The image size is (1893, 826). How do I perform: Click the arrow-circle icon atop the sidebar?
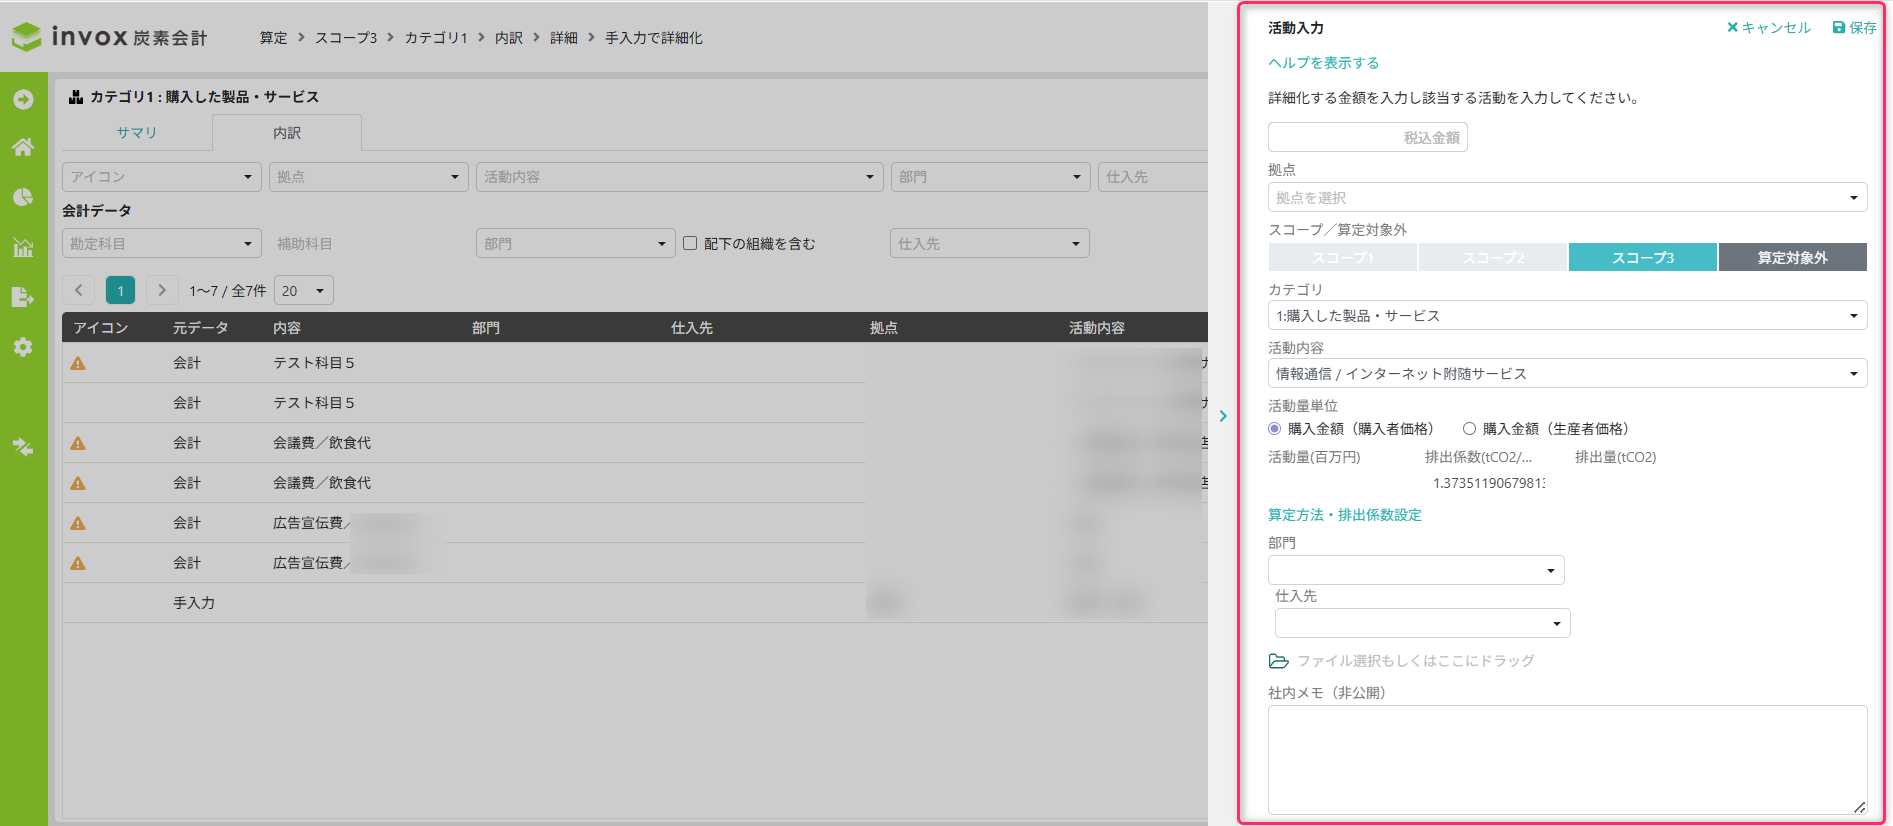click(23, 99)
